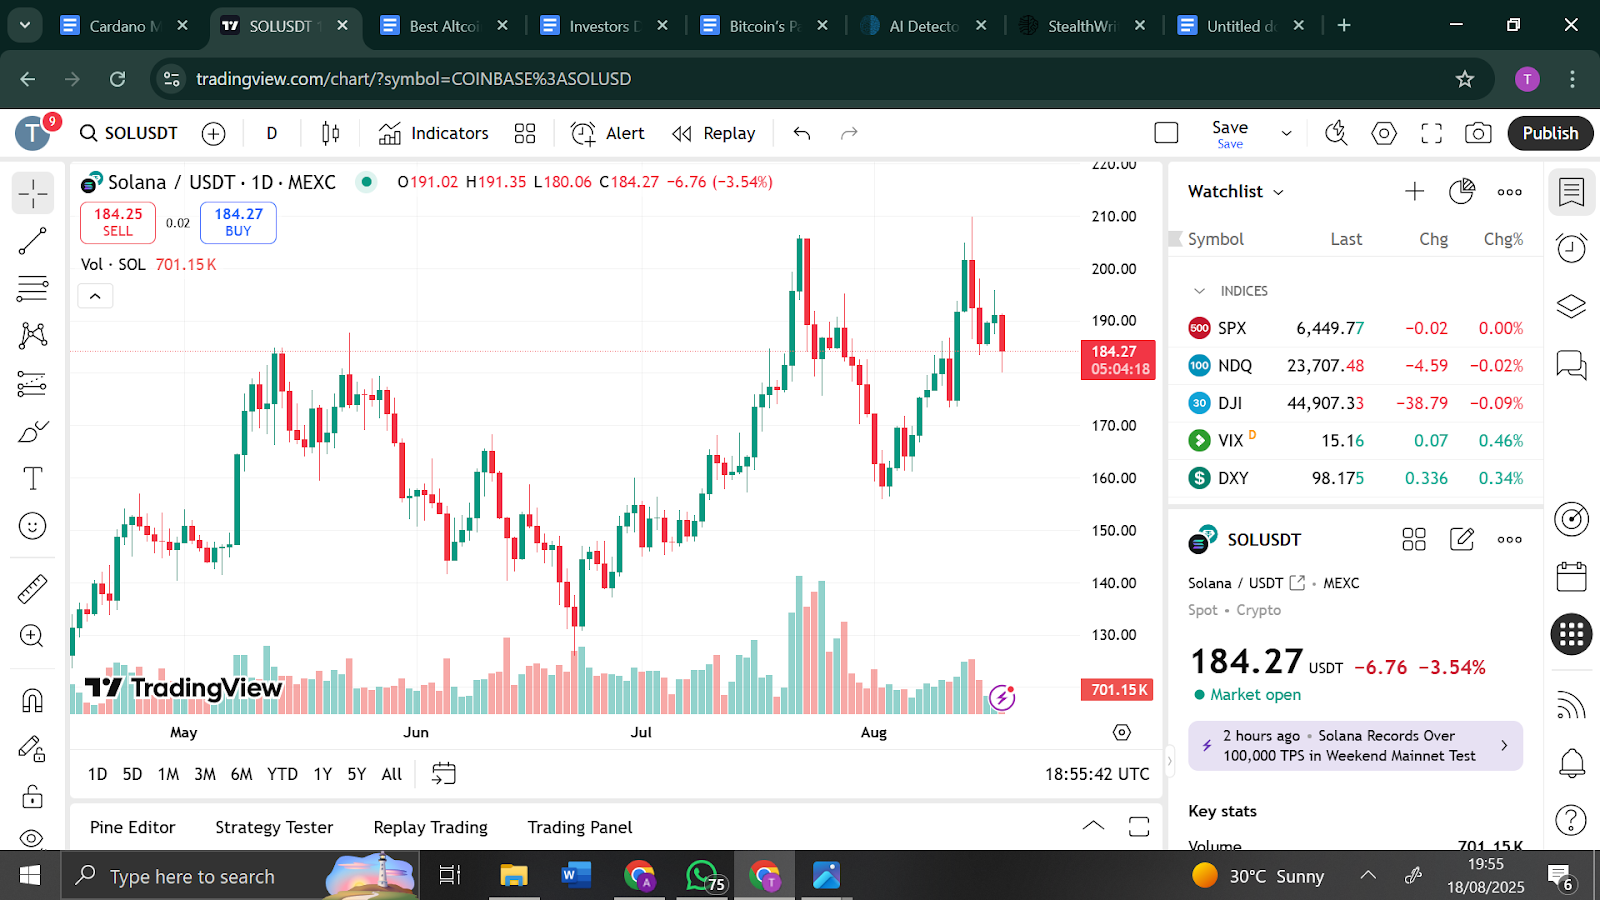Toggle the hide all drawings eye icon
The width and height of the screenshot is (1600, 900).
(x=32, y=838)
